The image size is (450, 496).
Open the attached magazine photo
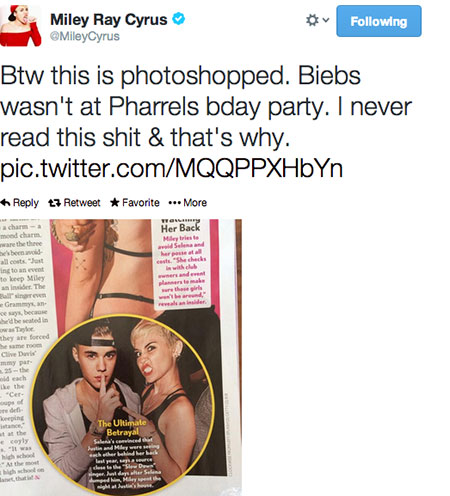coord(121,357)
